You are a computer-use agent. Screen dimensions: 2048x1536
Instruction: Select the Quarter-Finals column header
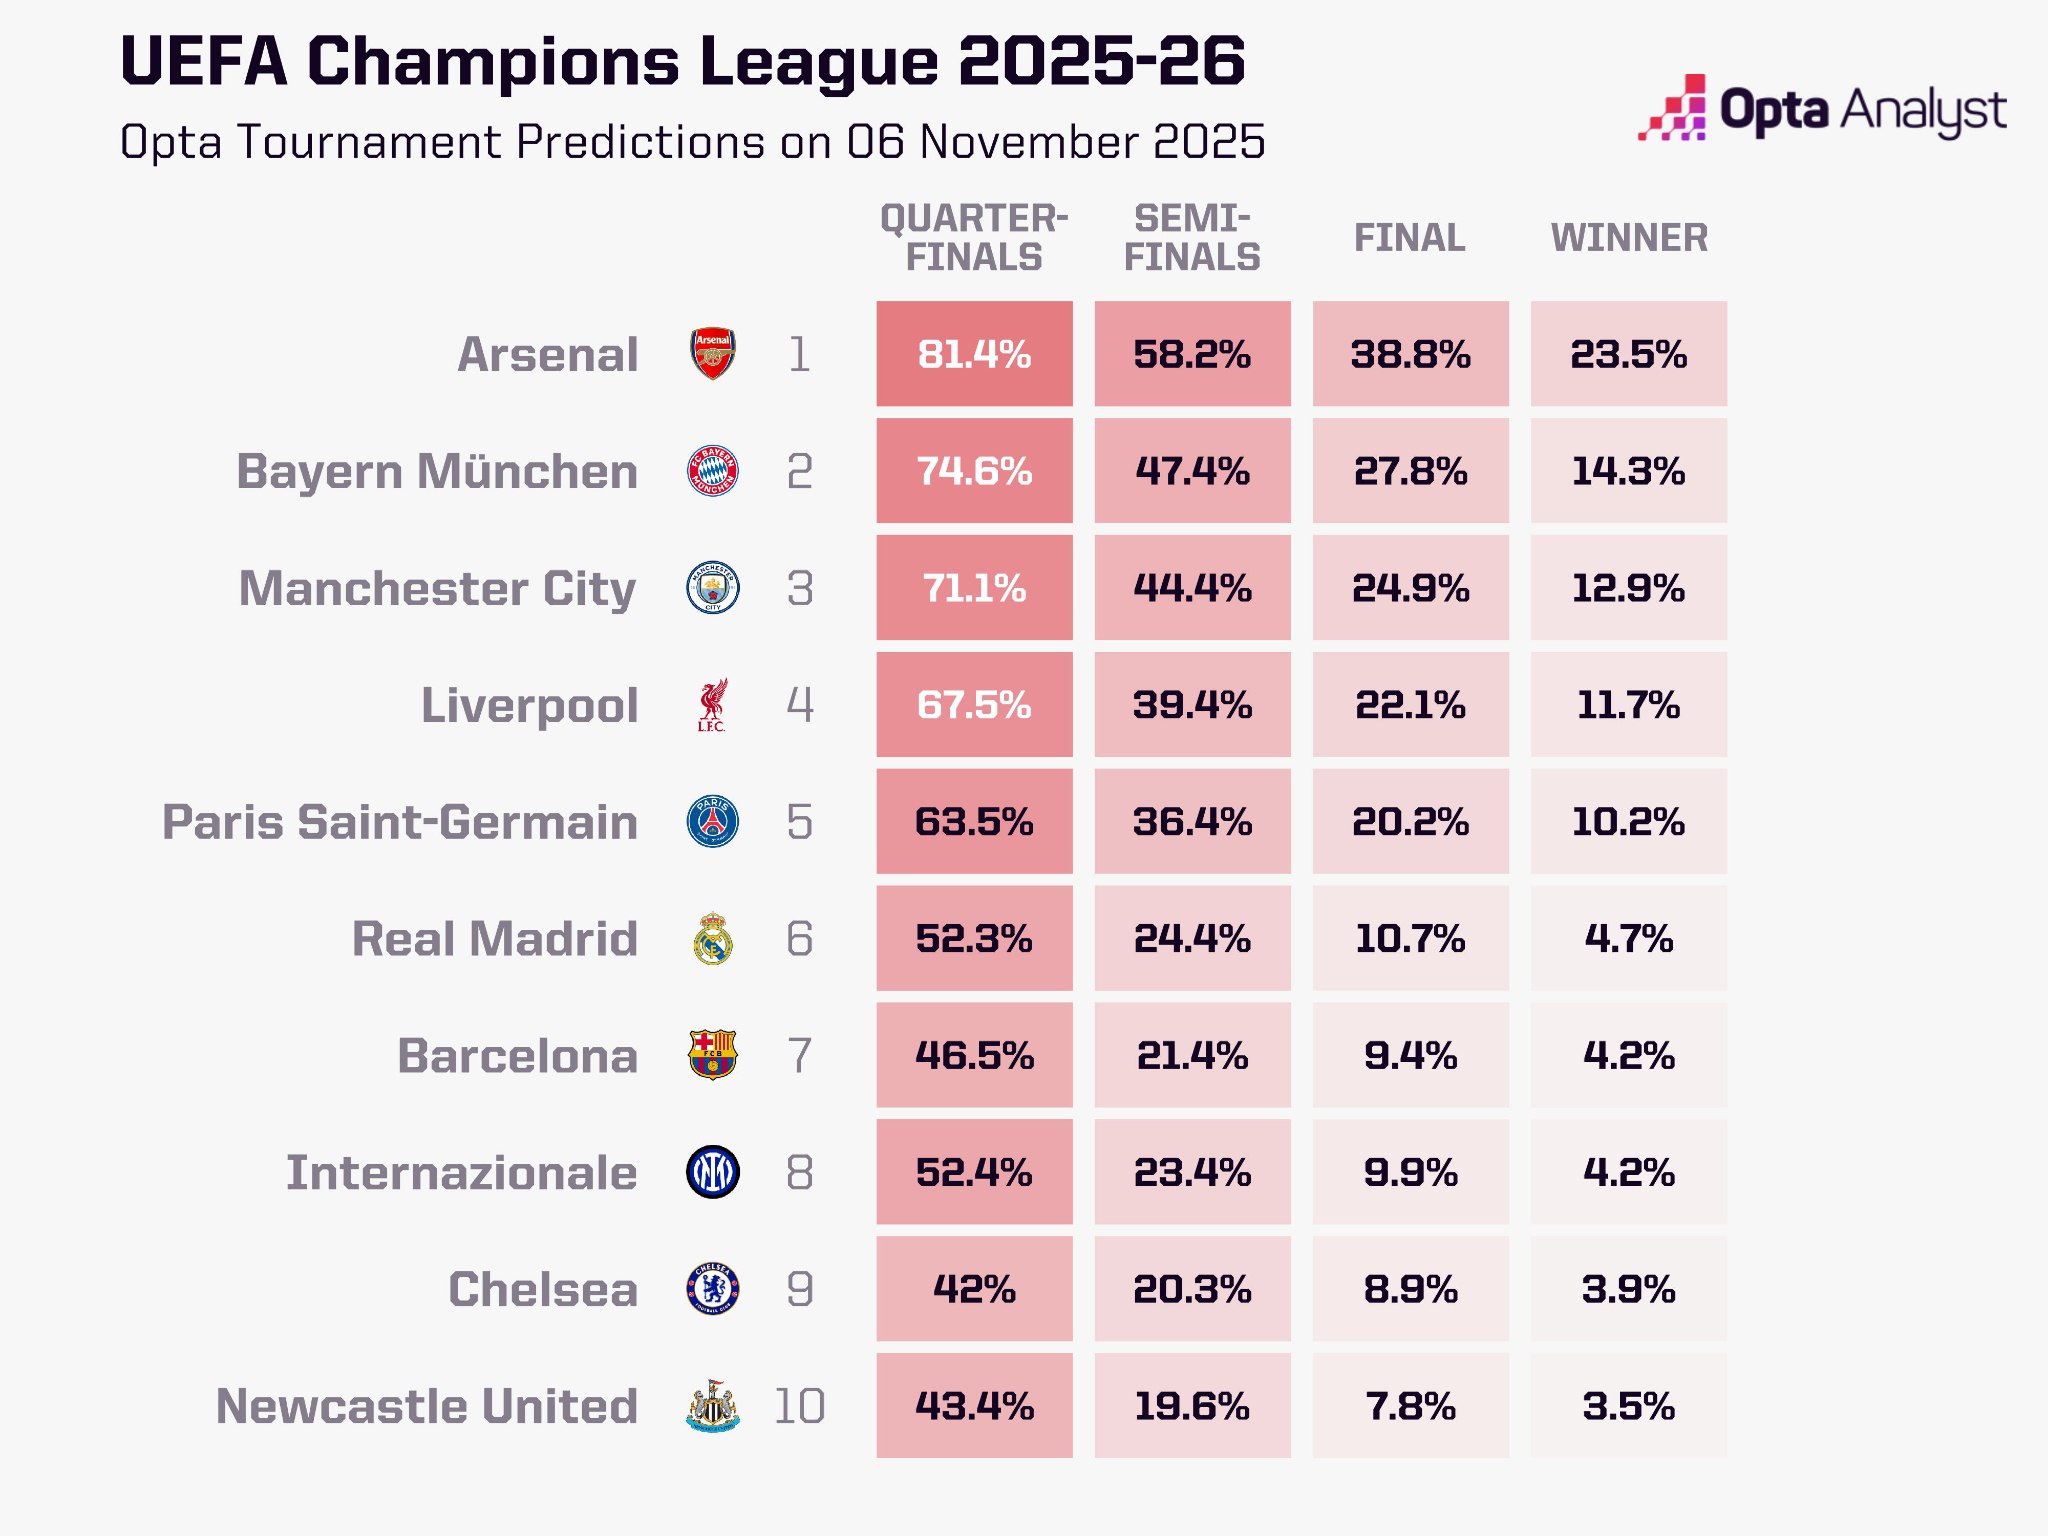tap(974, 238)
